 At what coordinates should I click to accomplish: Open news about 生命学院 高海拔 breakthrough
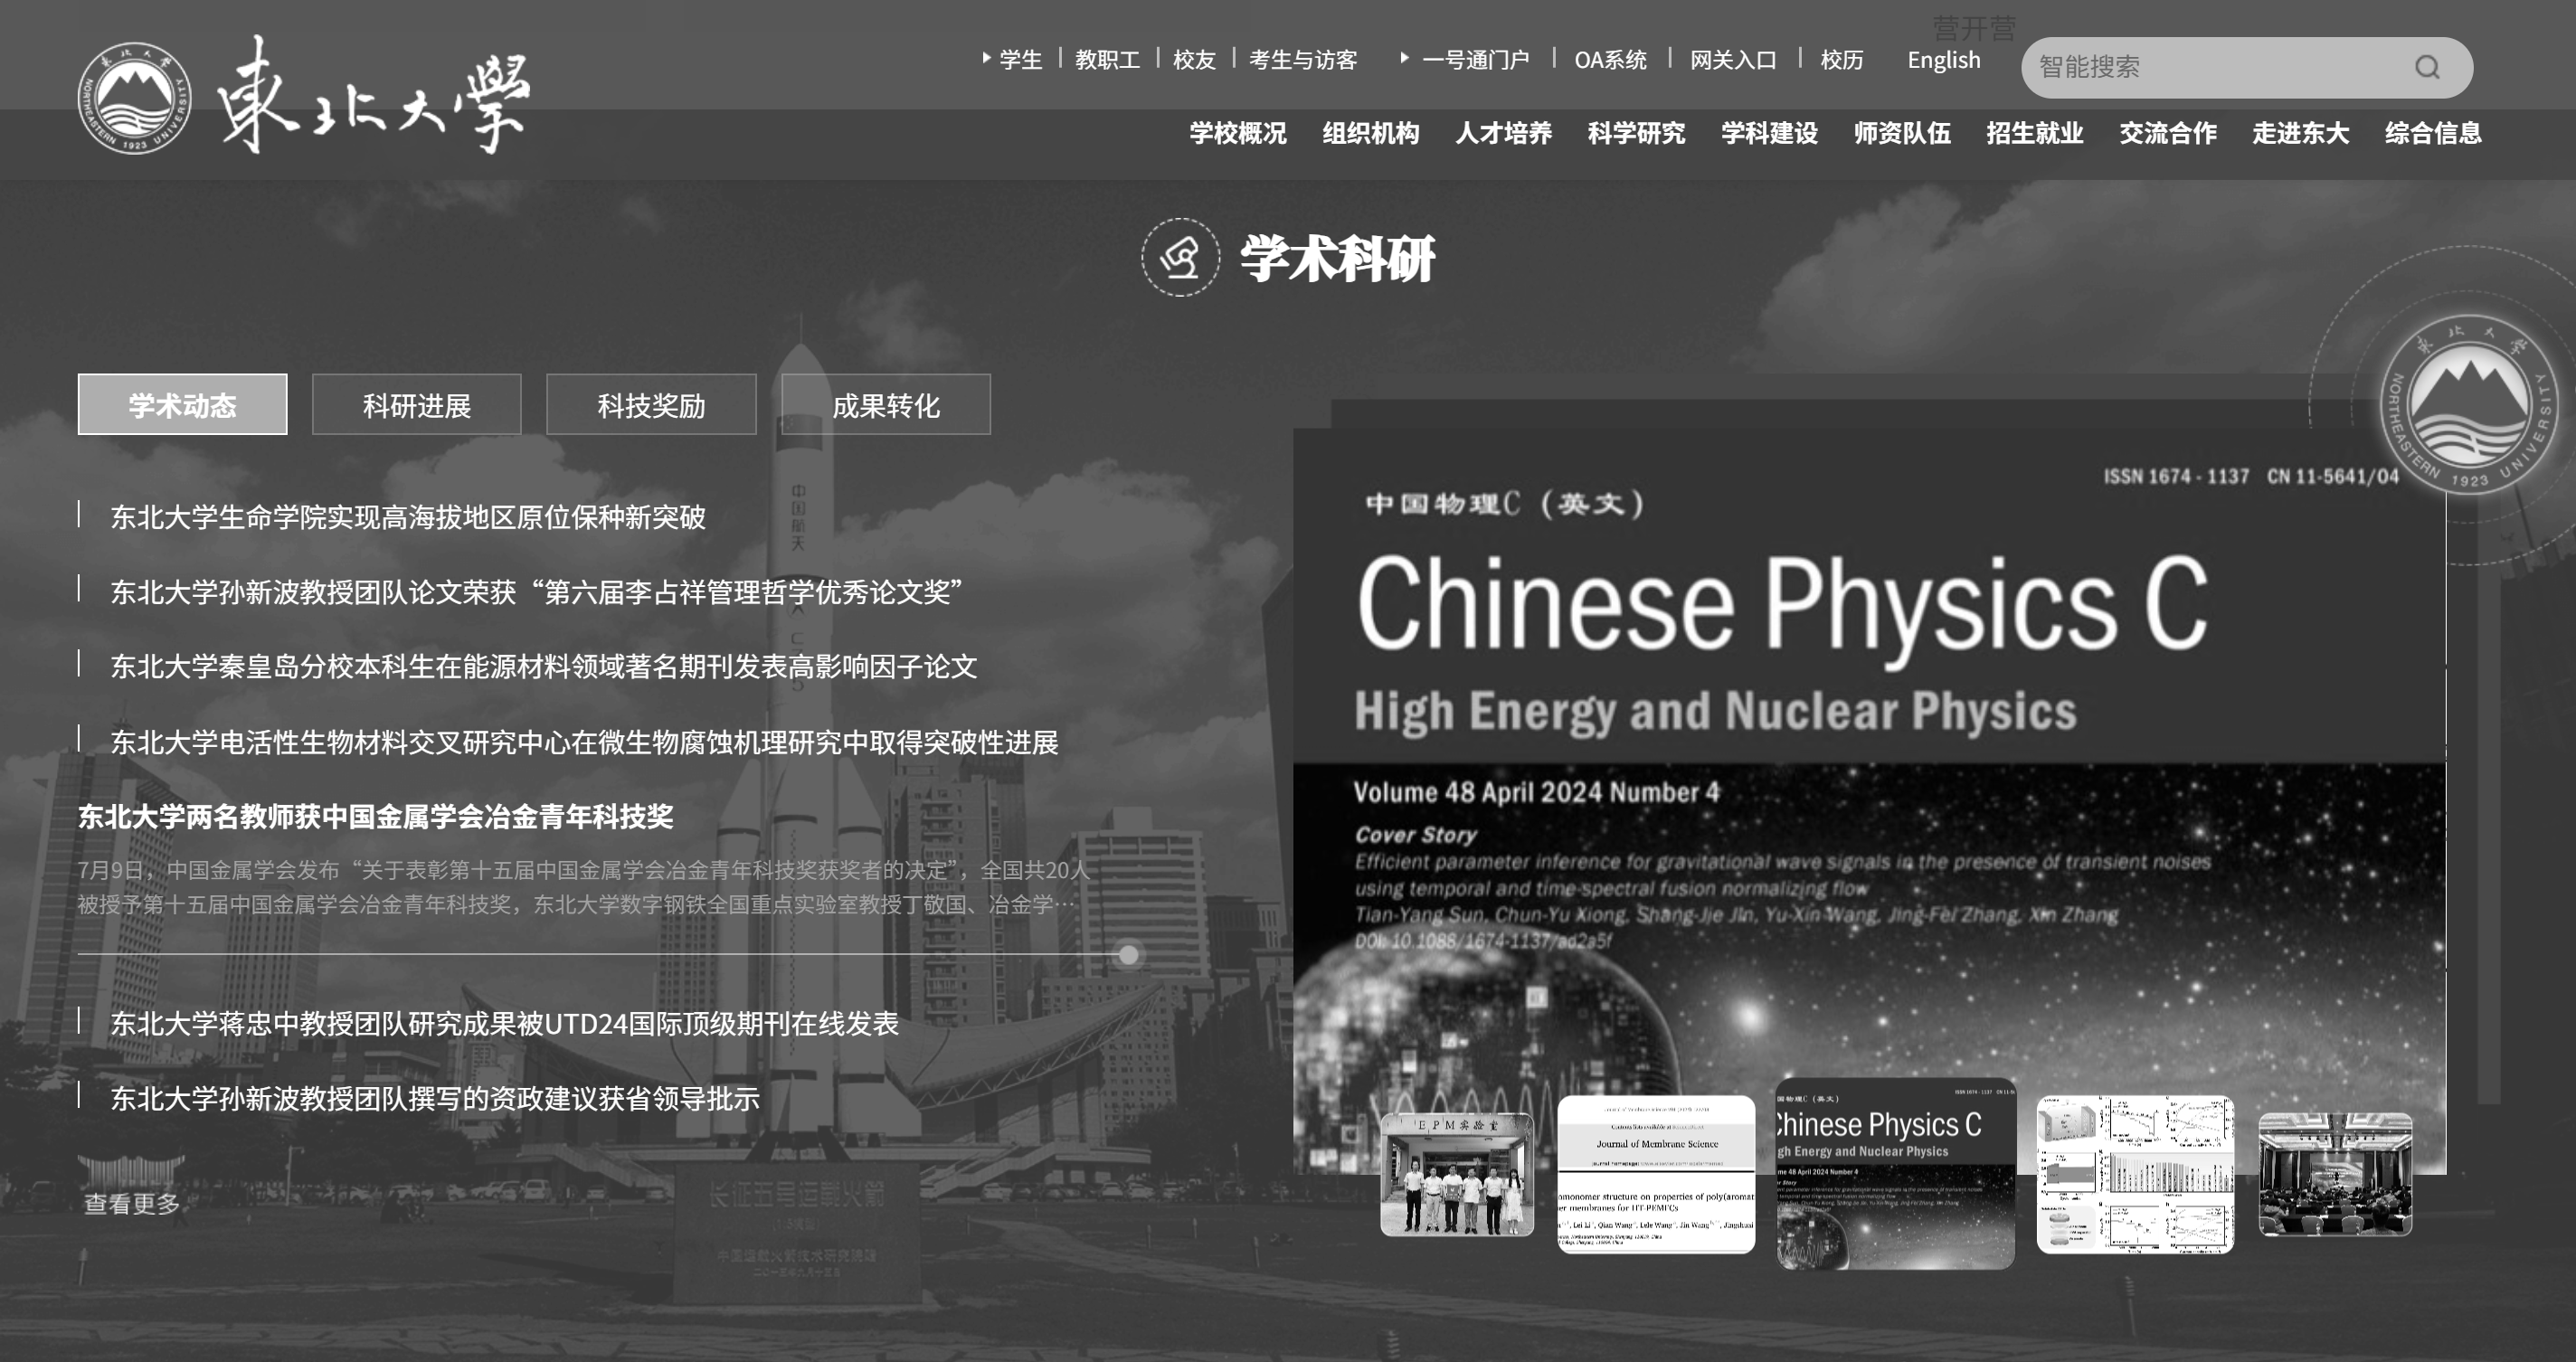408,517
